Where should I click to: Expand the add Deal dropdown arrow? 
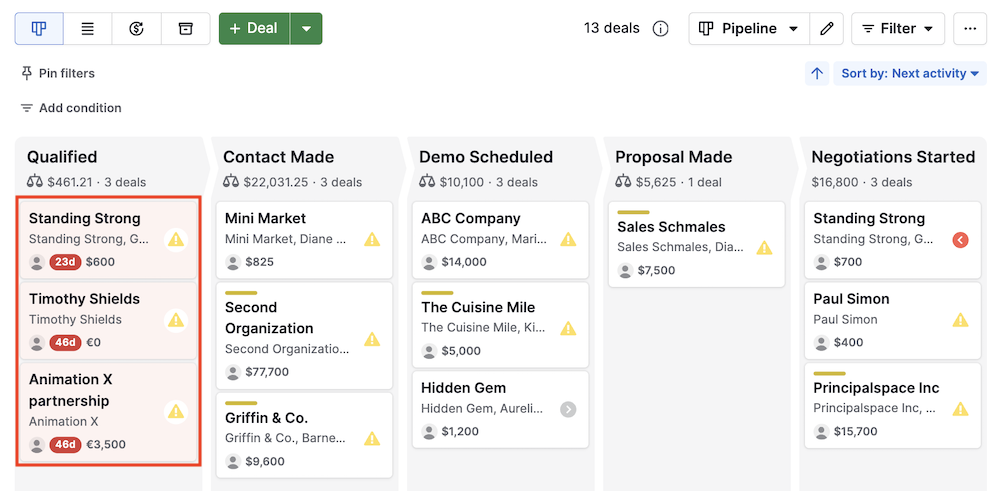[x=306, y=29]
